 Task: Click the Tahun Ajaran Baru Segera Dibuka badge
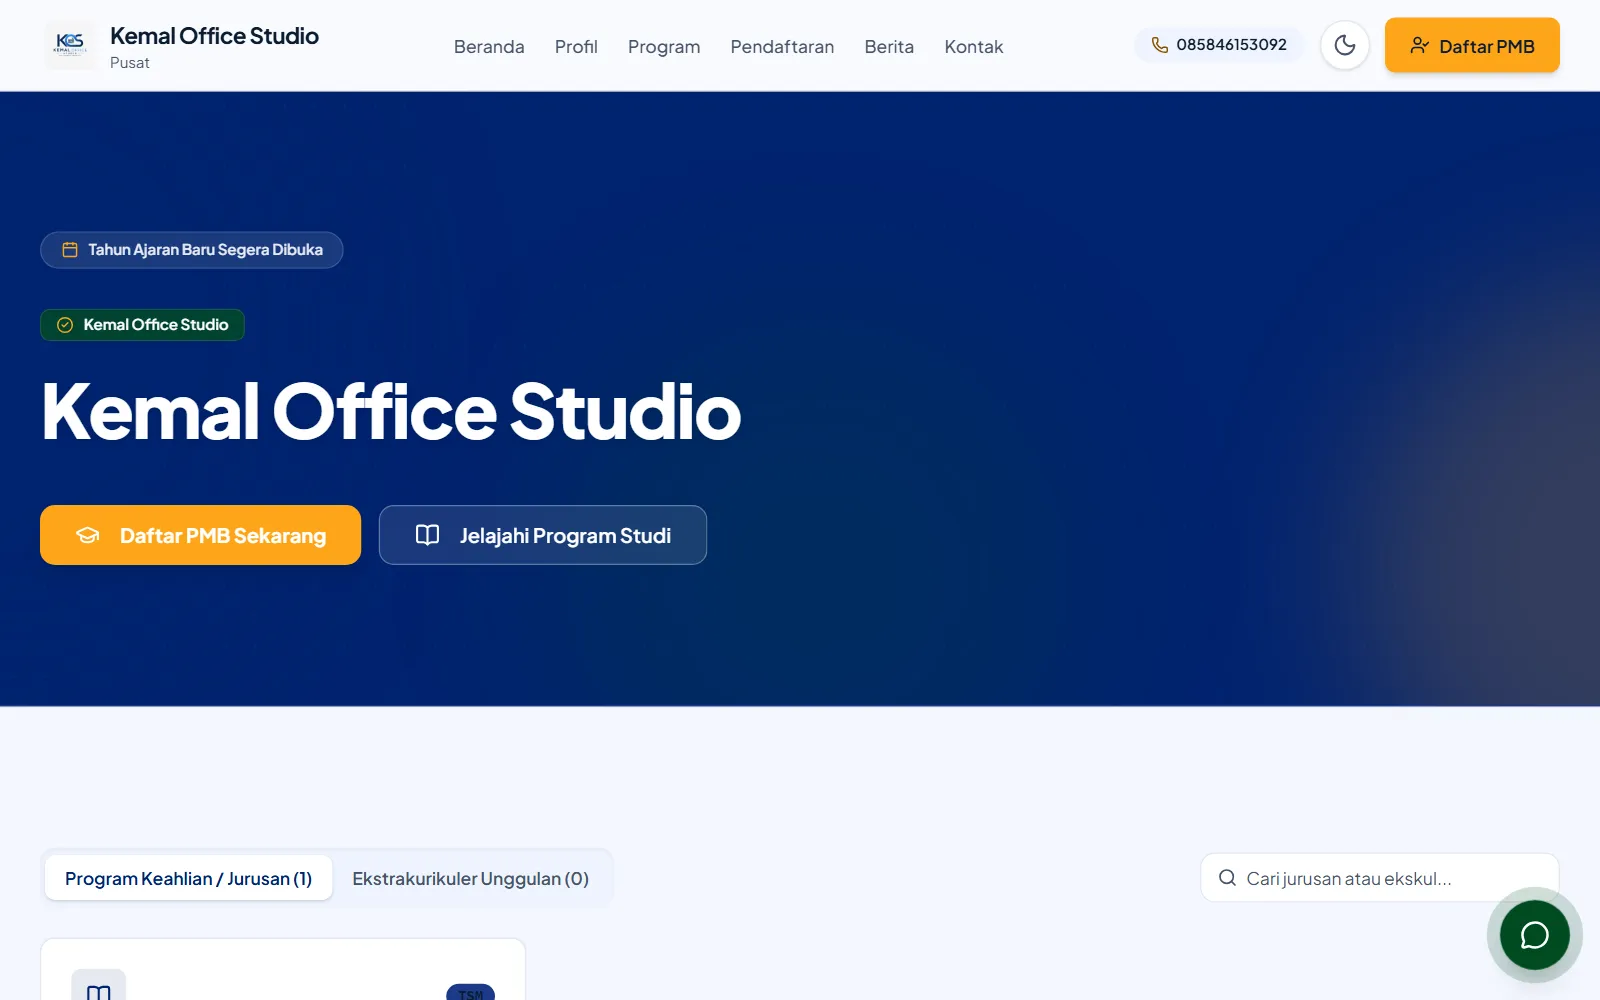pyautogui.click(x=192, y=250)
